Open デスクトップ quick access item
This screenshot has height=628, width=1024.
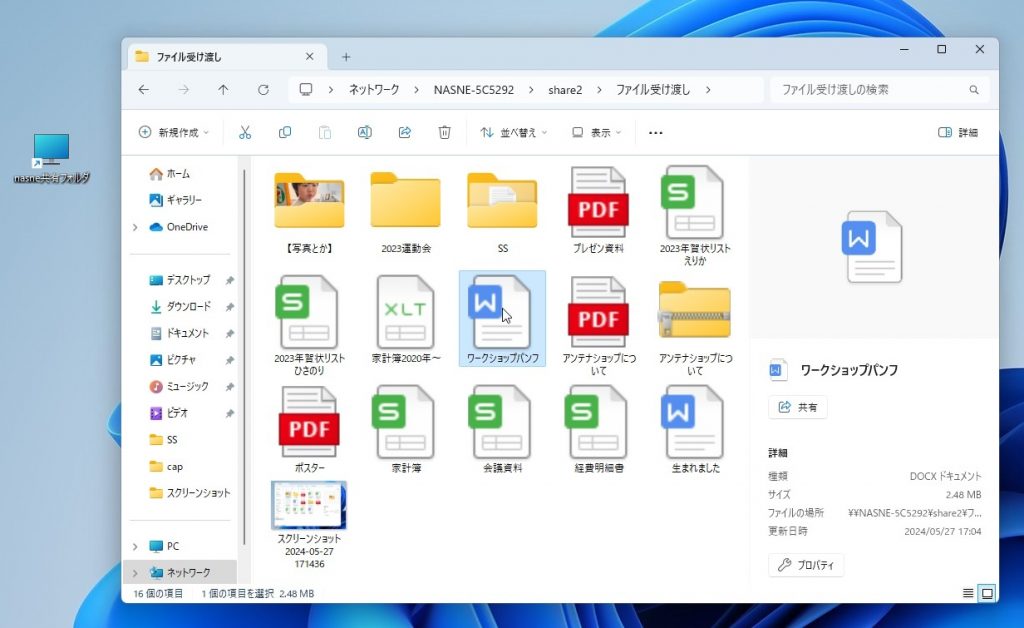(x=180, y=280)
